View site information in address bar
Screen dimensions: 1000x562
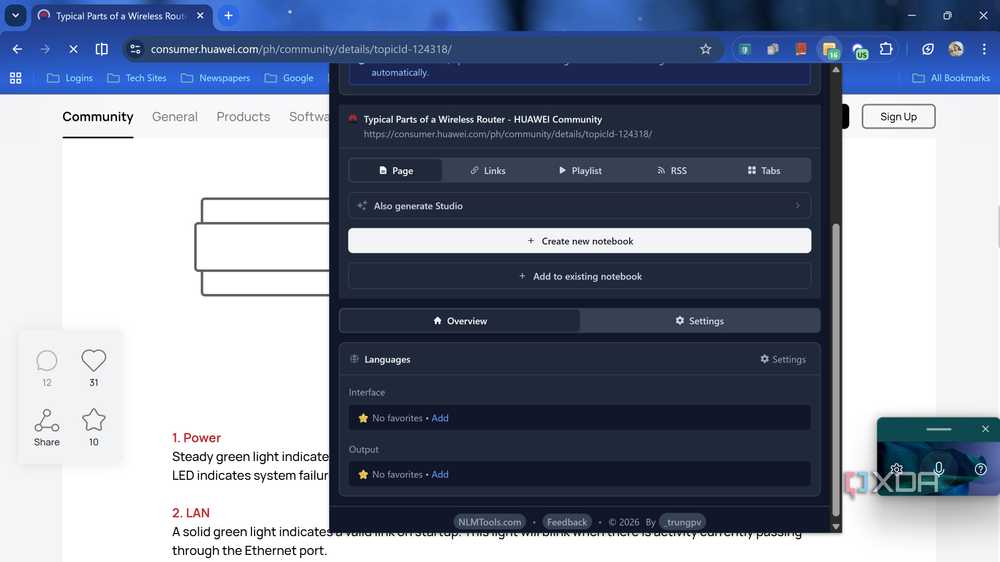(x=135, y=49)
